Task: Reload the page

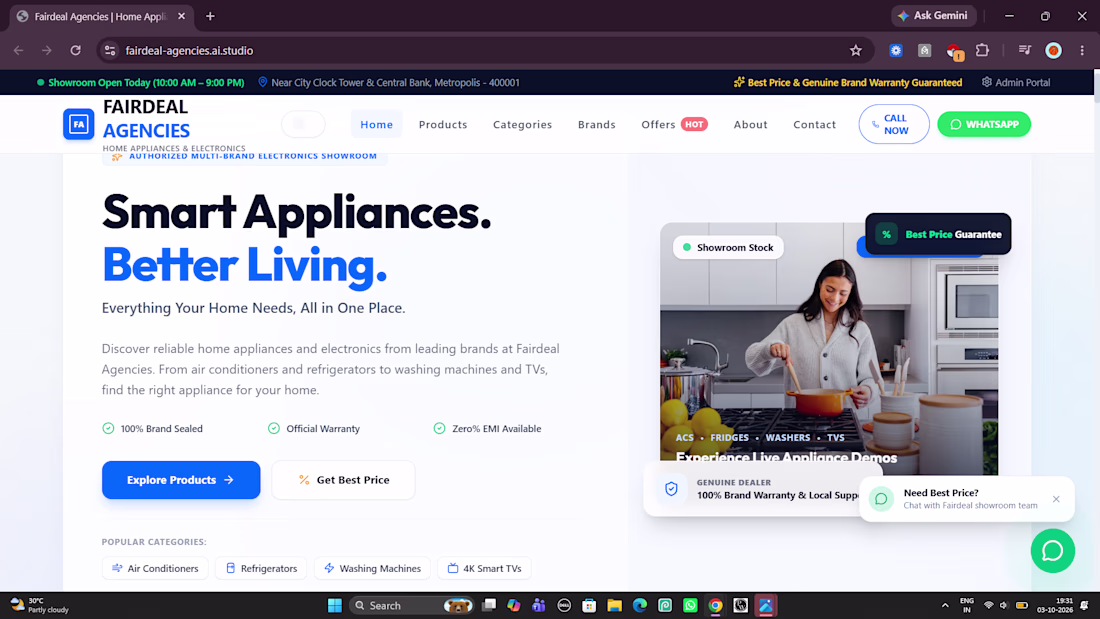Action: [76, 51]
